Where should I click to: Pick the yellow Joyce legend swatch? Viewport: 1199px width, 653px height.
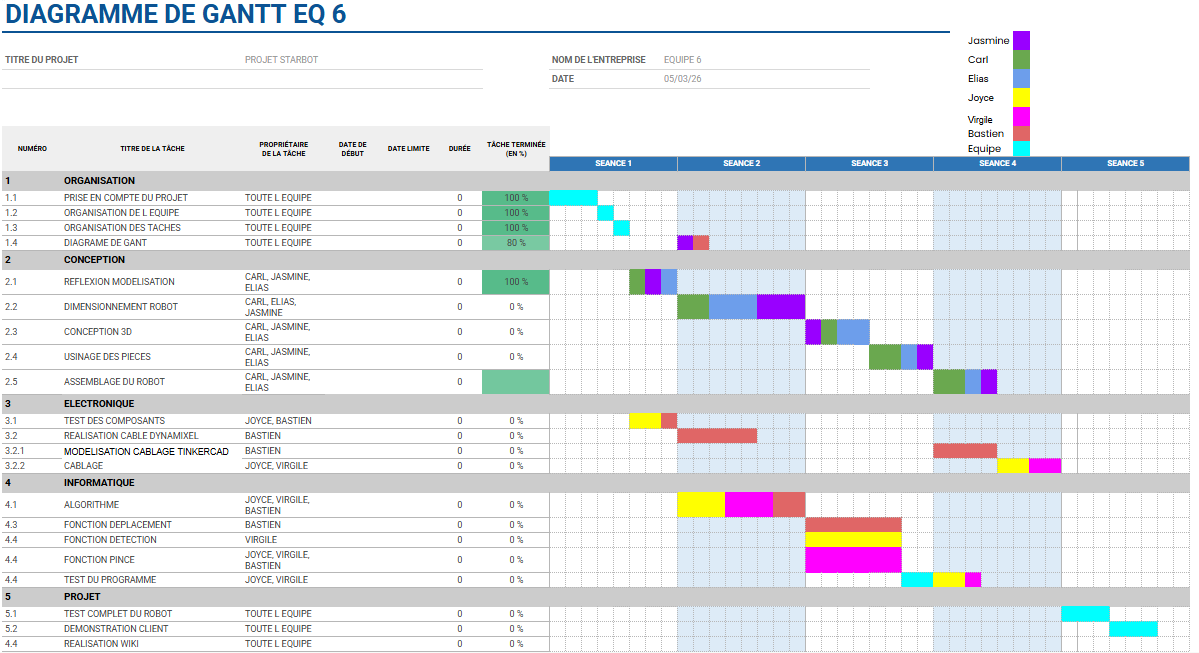point(1021,97)
